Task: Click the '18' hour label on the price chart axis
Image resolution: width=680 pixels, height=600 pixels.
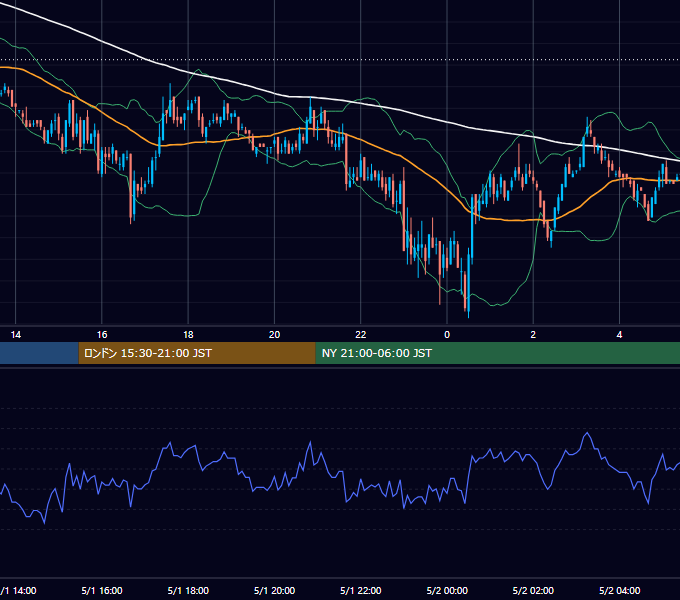Action: tap(188, 335)
